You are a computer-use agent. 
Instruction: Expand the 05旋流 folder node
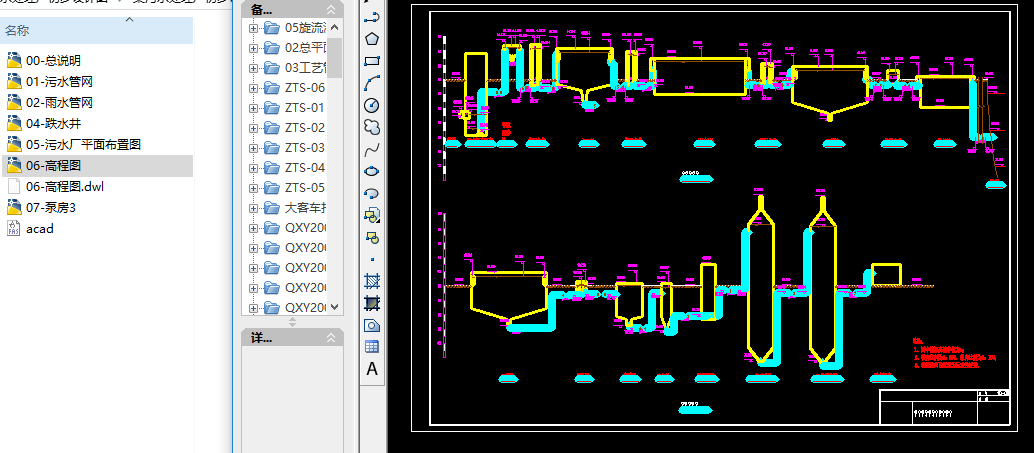(x=253, y=28)
